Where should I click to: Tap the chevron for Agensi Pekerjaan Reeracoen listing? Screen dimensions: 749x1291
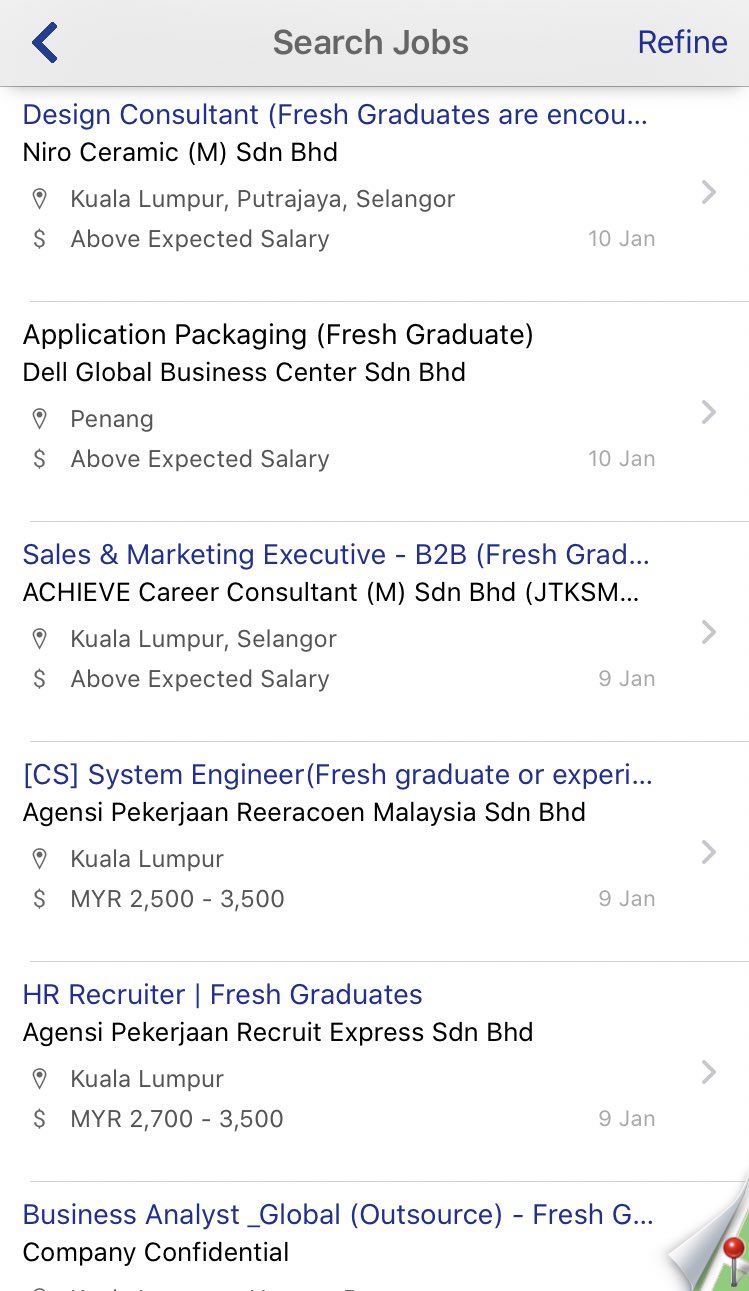point(709,852)
